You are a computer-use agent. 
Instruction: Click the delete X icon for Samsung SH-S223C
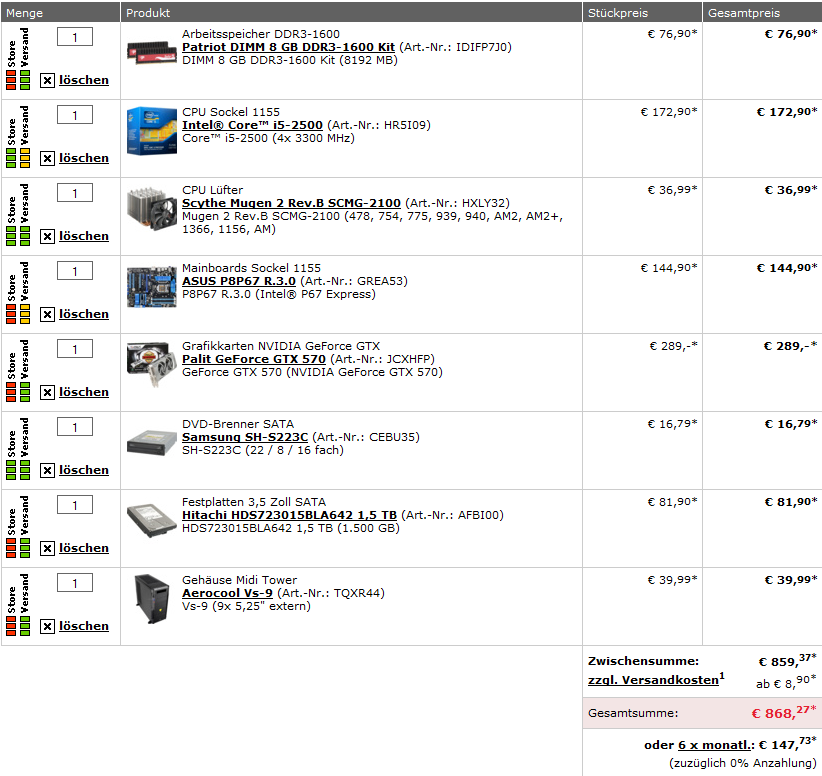pyautogui.click(x=47, y=470)
